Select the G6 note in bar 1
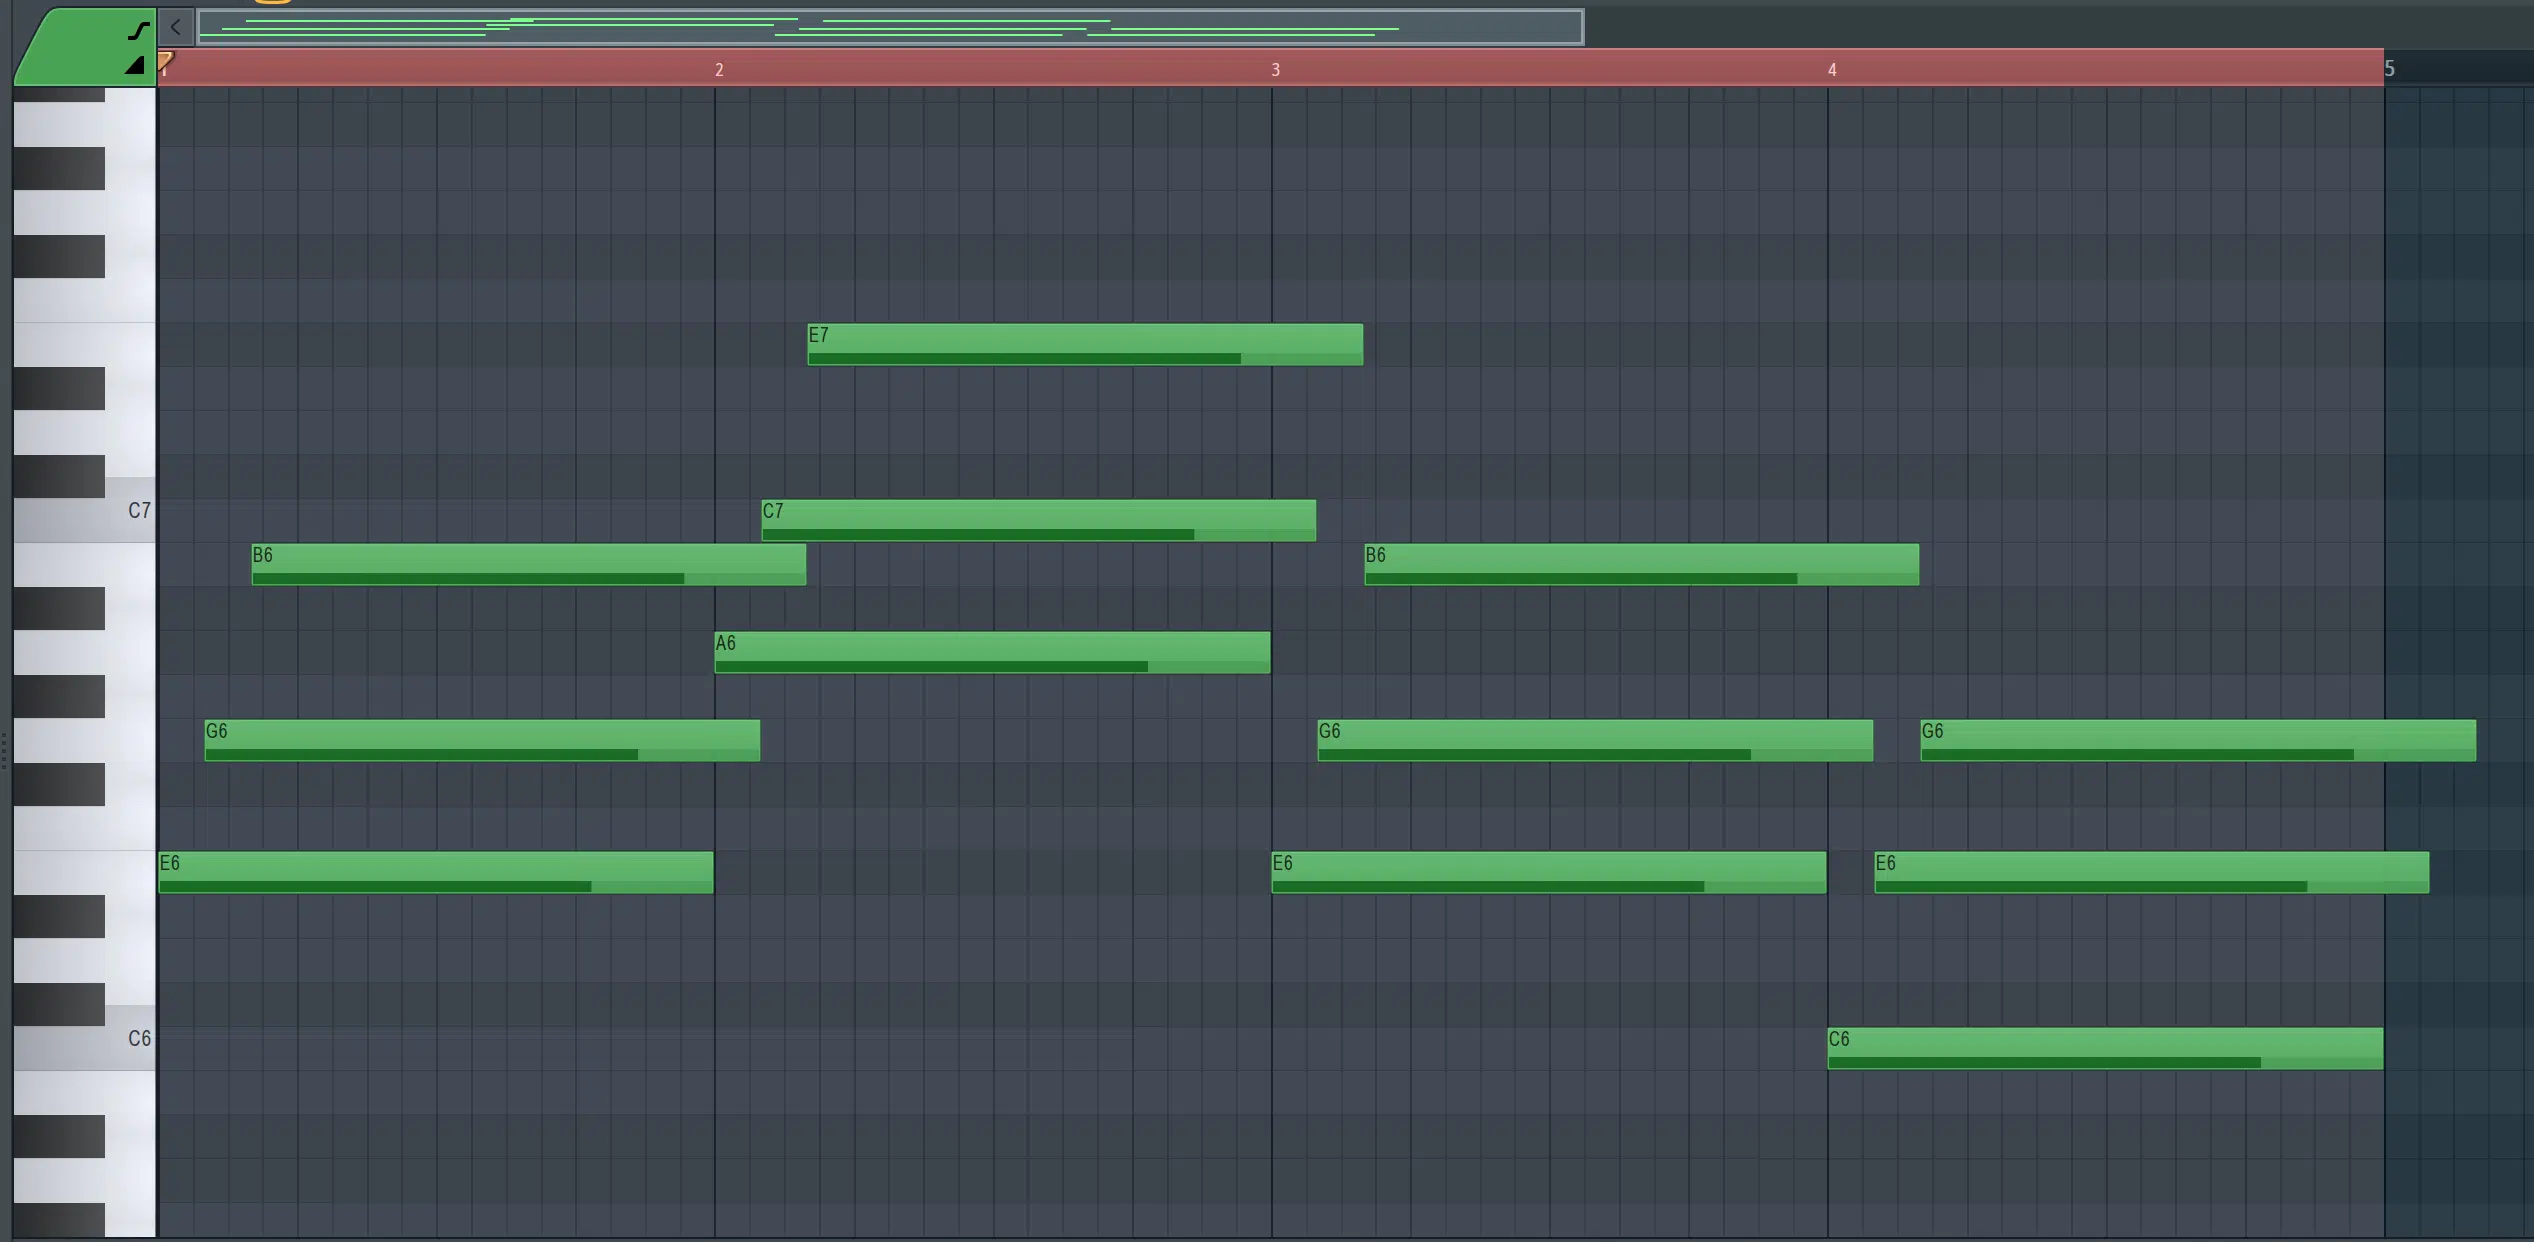 (482, 740)
